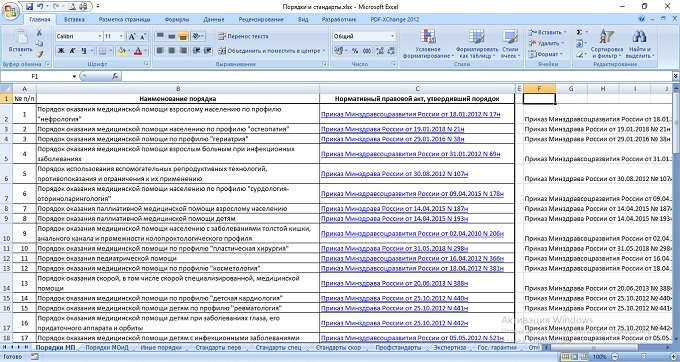
Task: Save the workbook from Quick Access toolbar
Action: pyautogui.click(x=29, y=7)
